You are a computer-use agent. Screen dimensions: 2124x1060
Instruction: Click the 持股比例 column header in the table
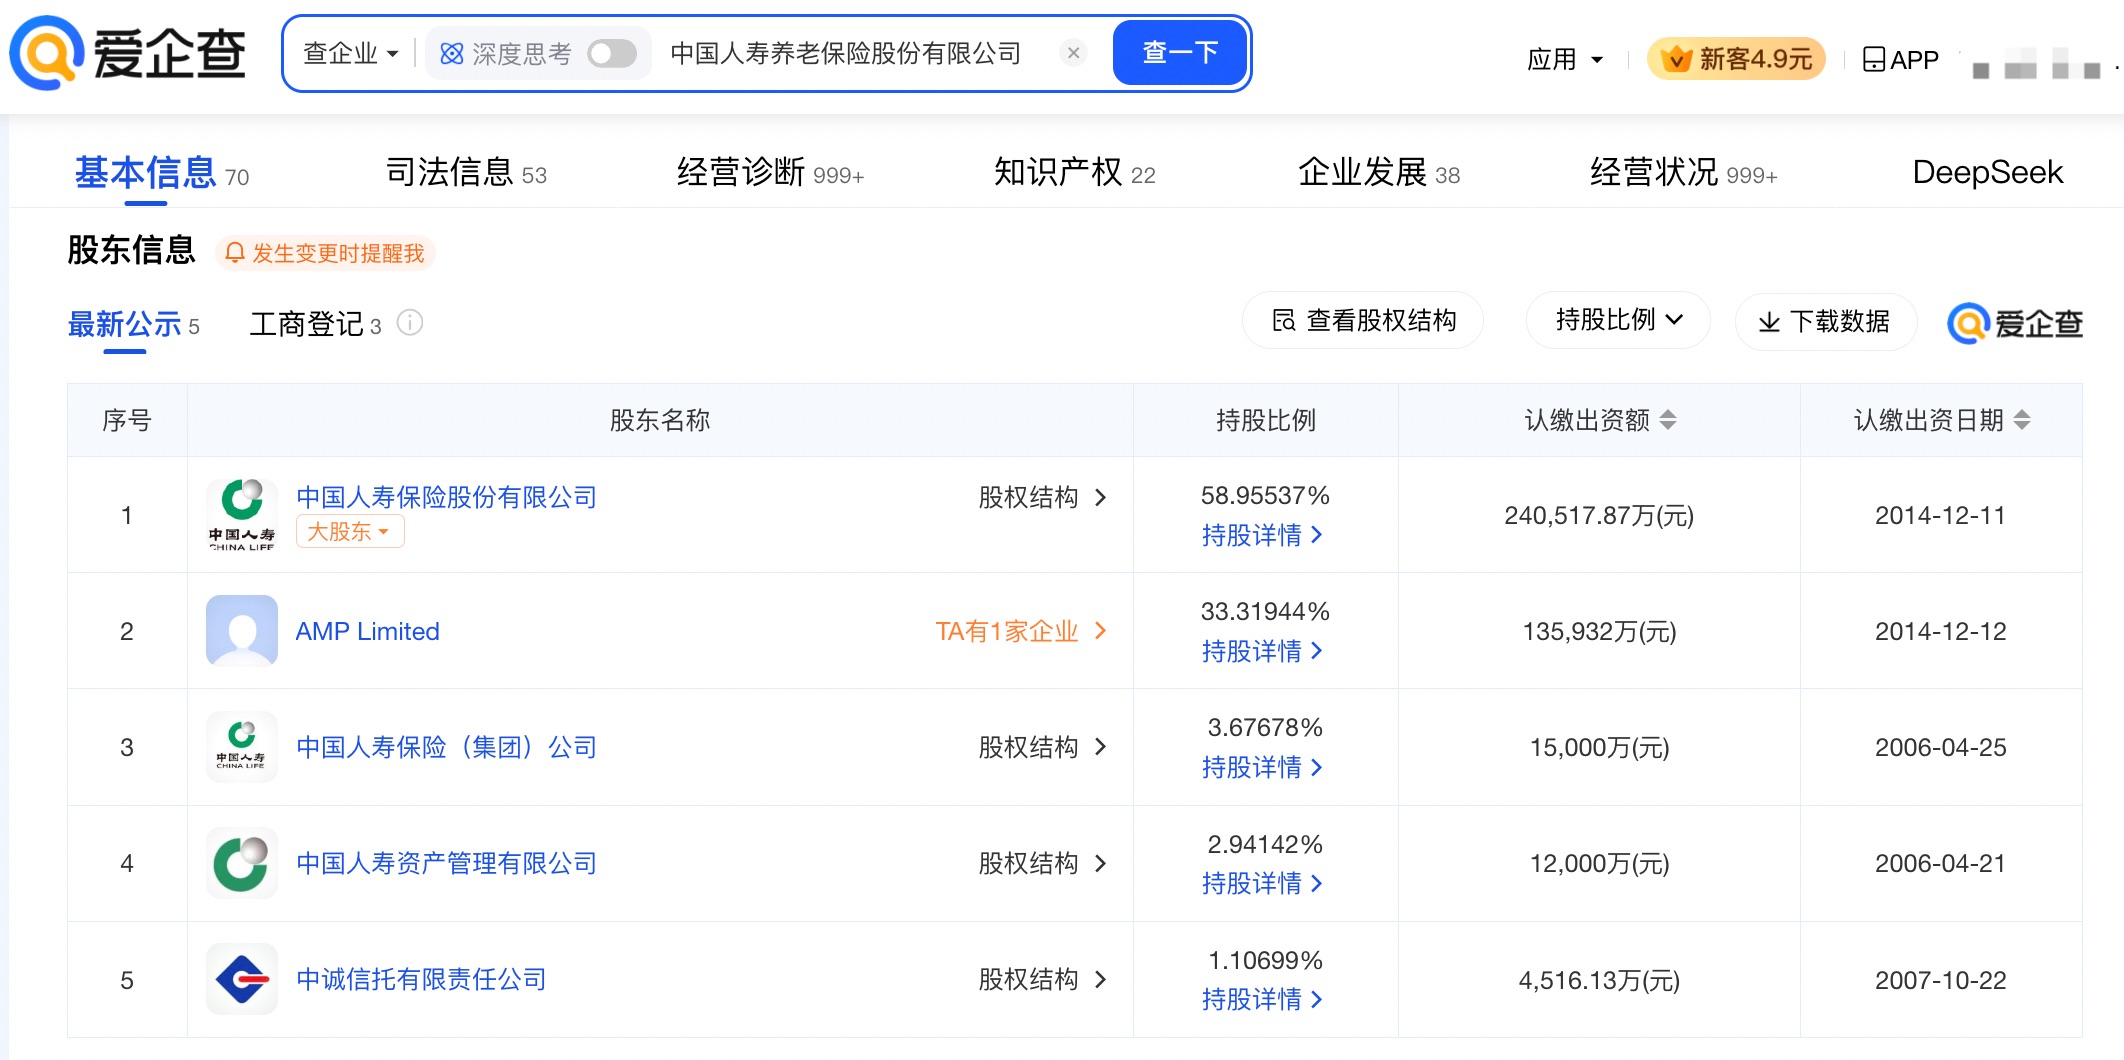1266,420
